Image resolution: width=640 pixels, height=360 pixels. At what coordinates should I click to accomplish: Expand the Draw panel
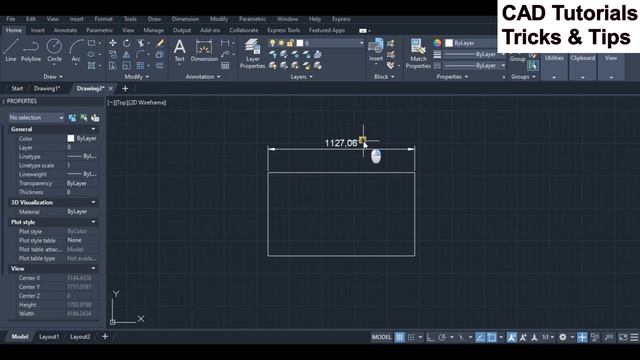pos(53,77)
